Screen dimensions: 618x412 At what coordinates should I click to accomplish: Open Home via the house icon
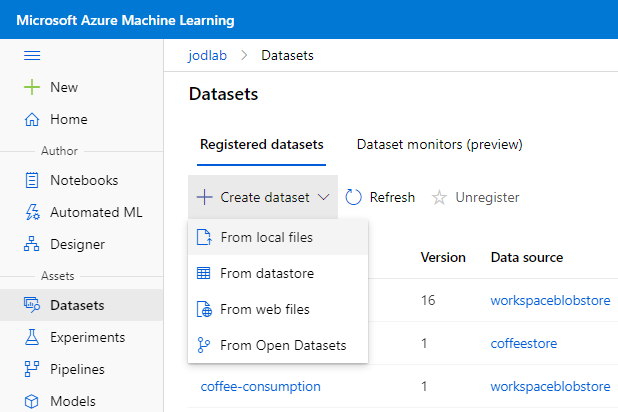(x=32, y=120)
